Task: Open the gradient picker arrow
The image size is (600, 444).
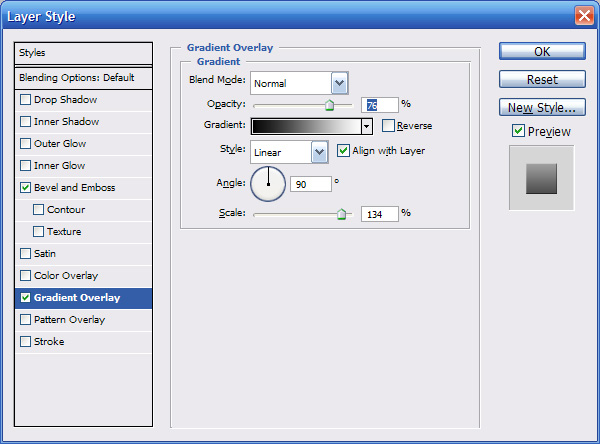Action: [x=367, y=126]
